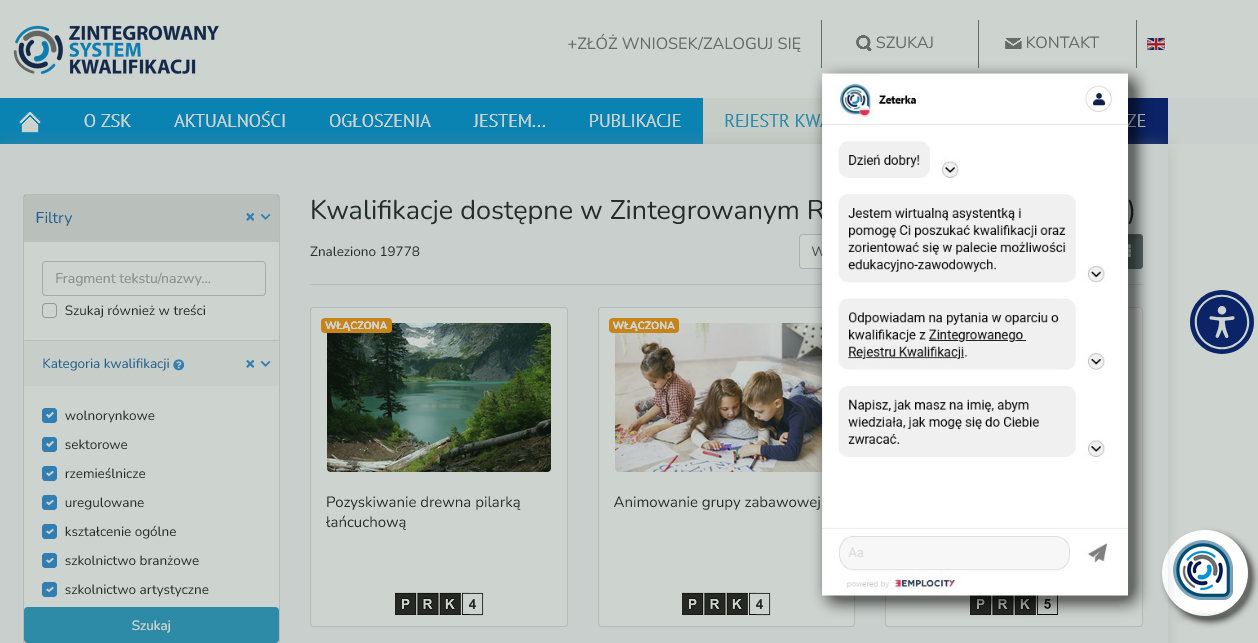Screen dimensions: 1258x643
Task: Select the REJESTR KWALIFIKACJI tab
Action: [x=762, y=121]
